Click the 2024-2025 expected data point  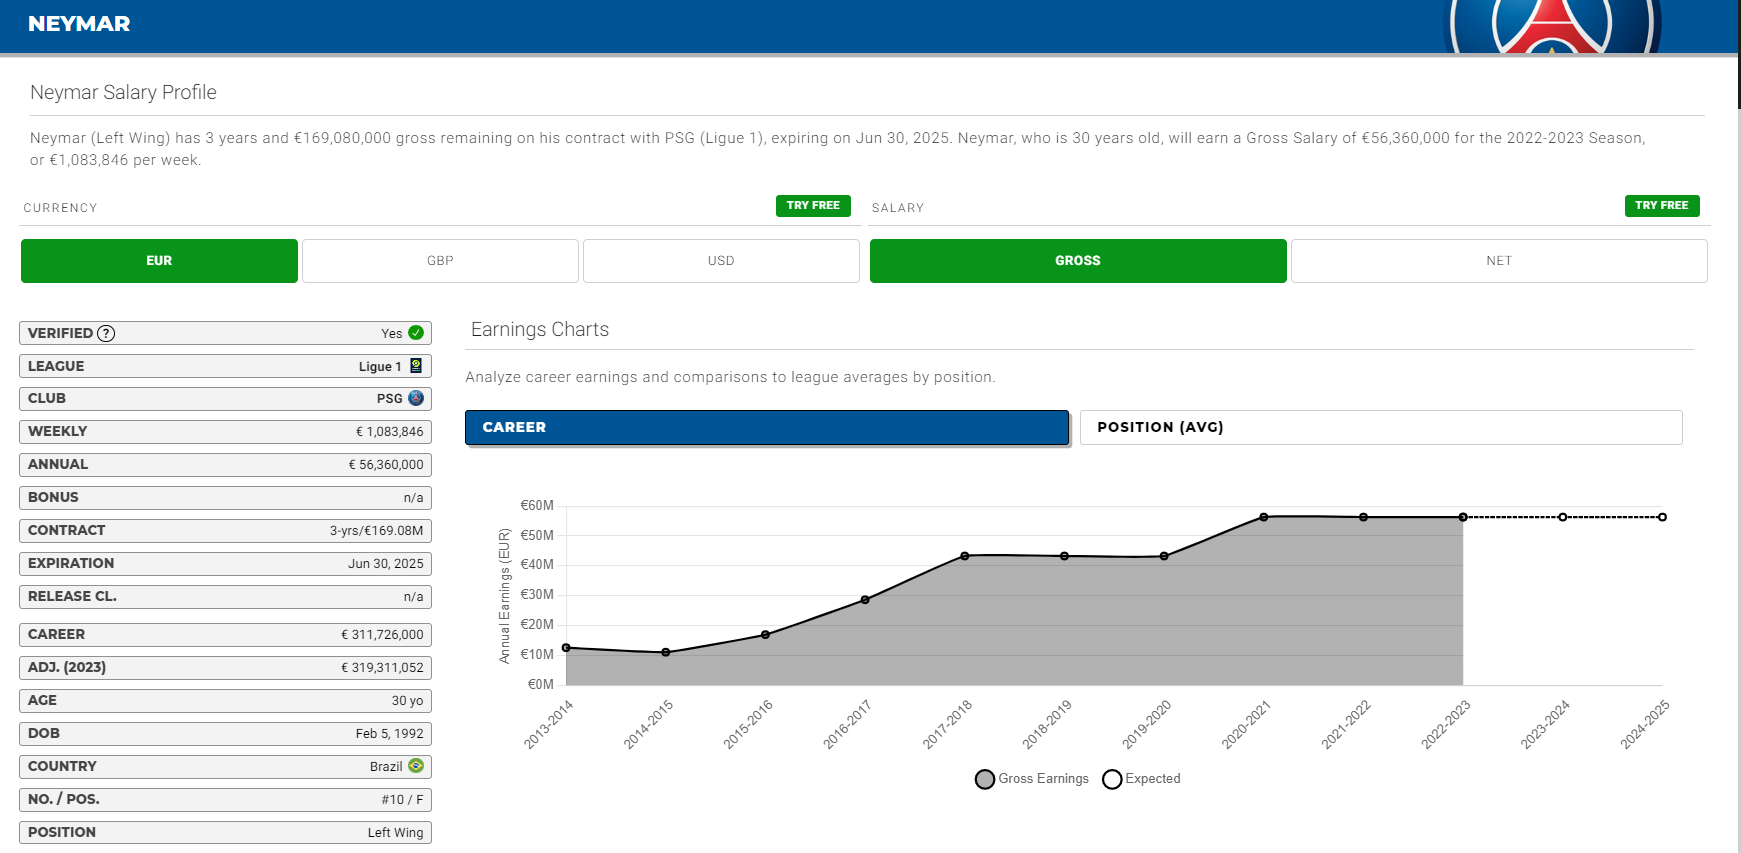click(1662, 517)
